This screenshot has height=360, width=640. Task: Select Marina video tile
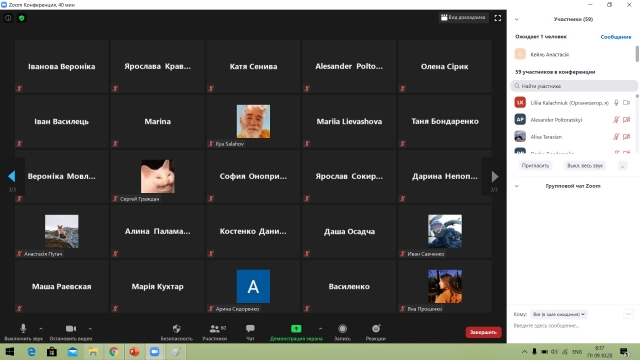158,121
